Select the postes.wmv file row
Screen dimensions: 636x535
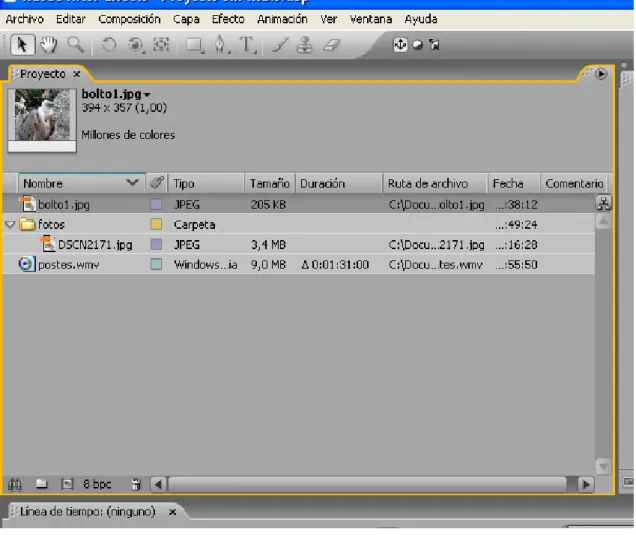(x=299, y=264)
